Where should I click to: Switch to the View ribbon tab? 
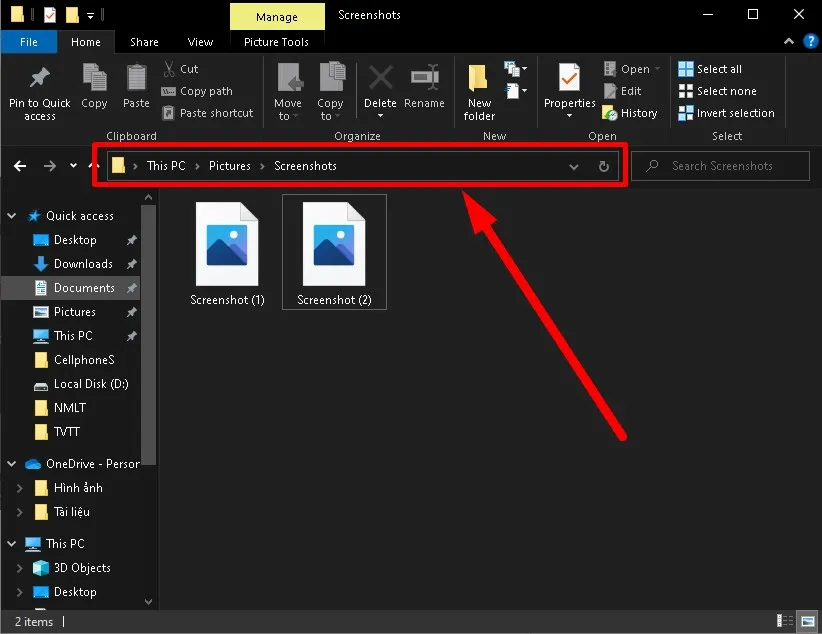199,42
